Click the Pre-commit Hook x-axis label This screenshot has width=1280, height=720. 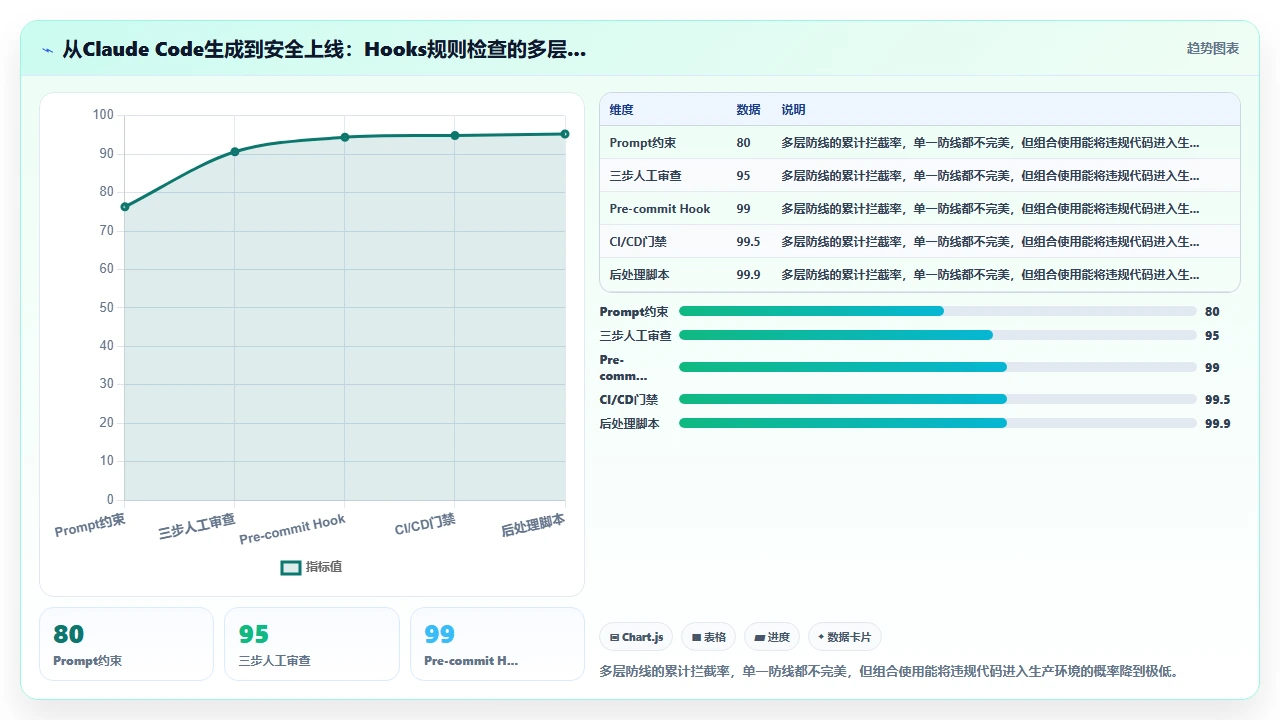pos(292,530)
